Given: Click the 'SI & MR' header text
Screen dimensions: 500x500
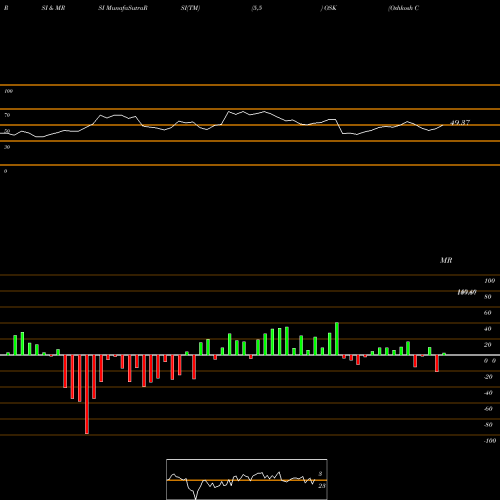Looking at the screenshot, I should [53, 8].
